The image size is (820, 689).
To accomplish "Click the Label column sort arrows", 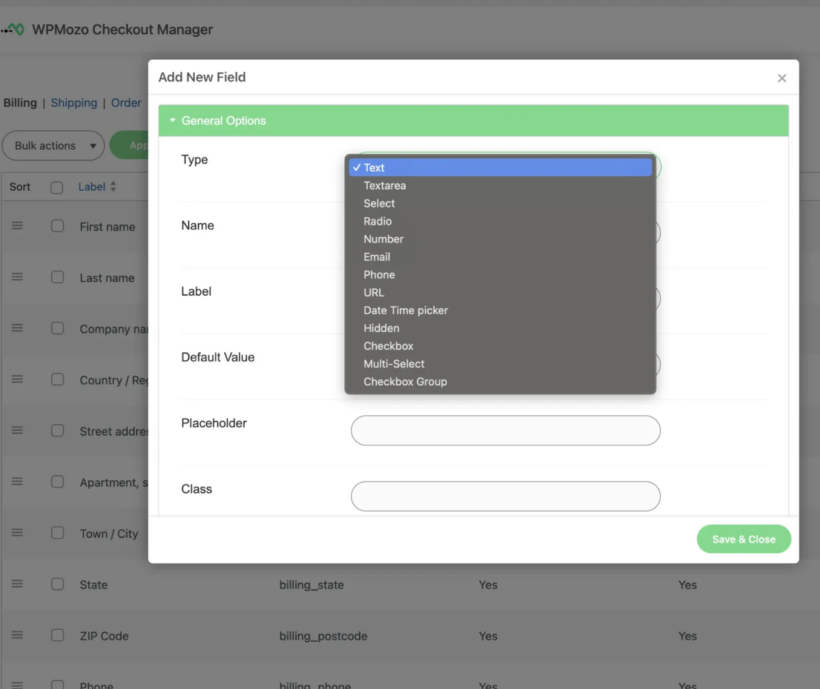I will point(113,187).
